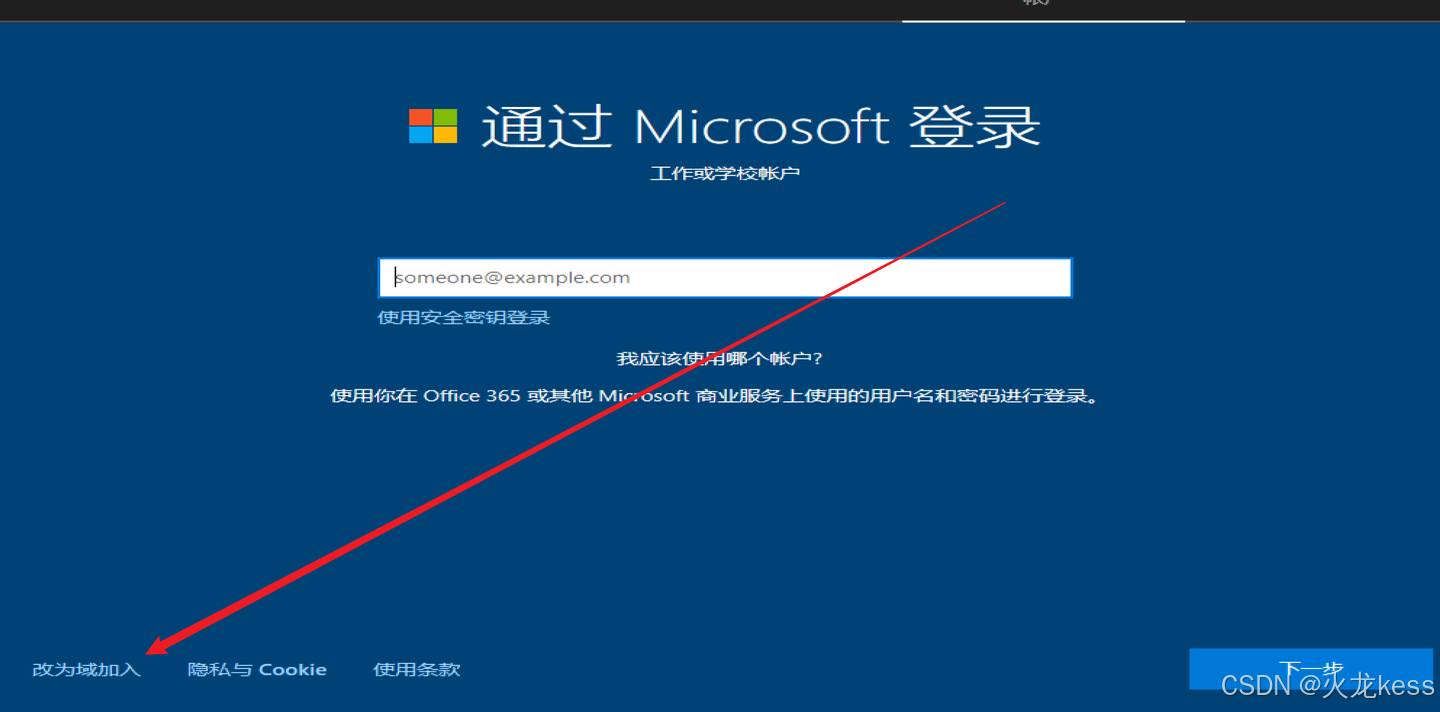
Task: Click the 下一步 button
Action: [x=1311, y=669]
